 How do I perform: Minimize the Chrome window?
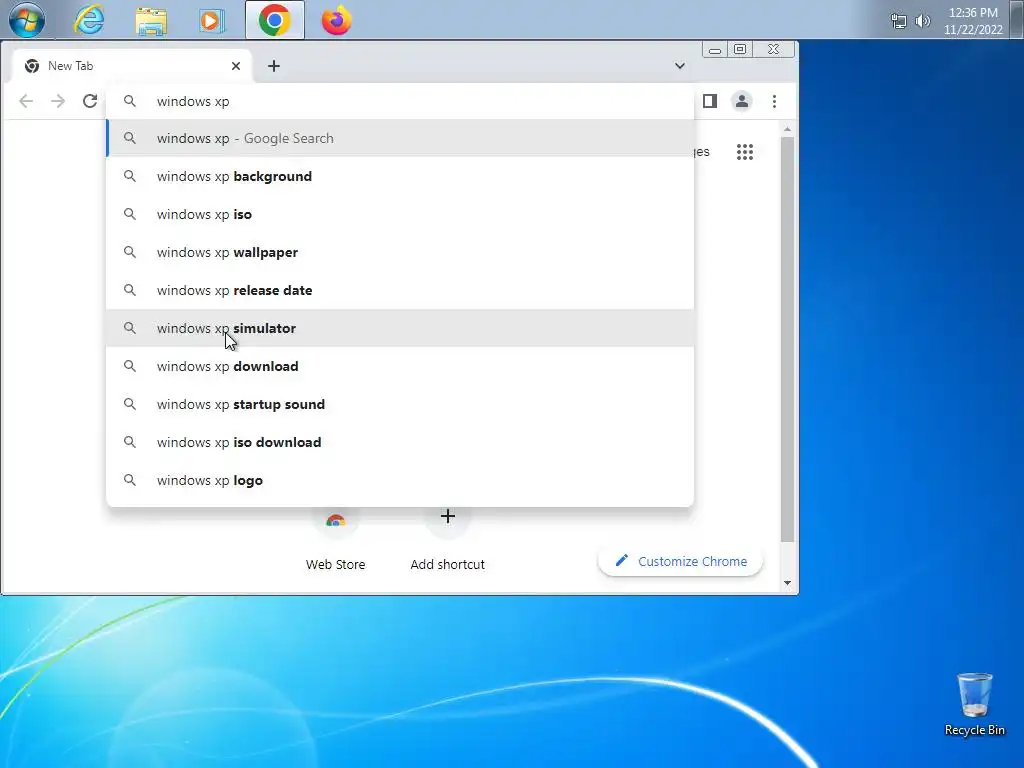point(715,50)
